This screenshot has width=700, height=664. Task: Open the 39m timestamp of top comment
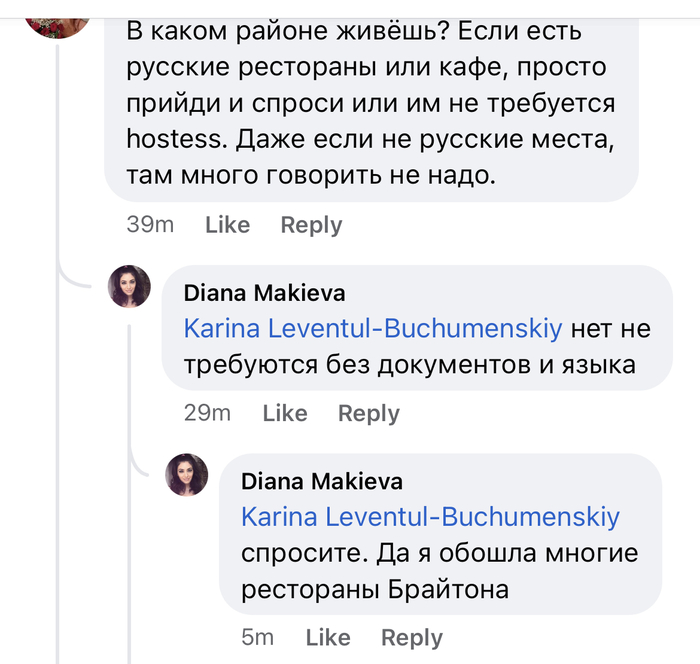point(150,225)
